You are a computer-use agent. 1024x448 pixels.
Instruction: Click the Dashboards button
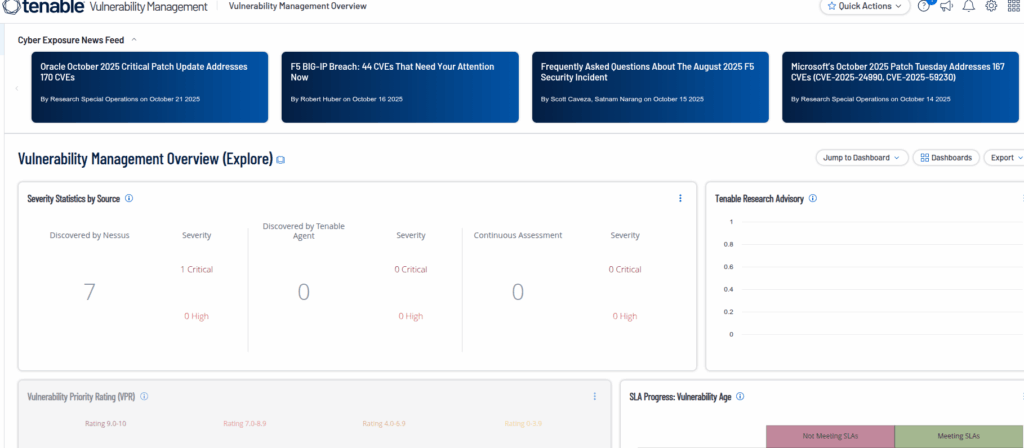point(945,157)
